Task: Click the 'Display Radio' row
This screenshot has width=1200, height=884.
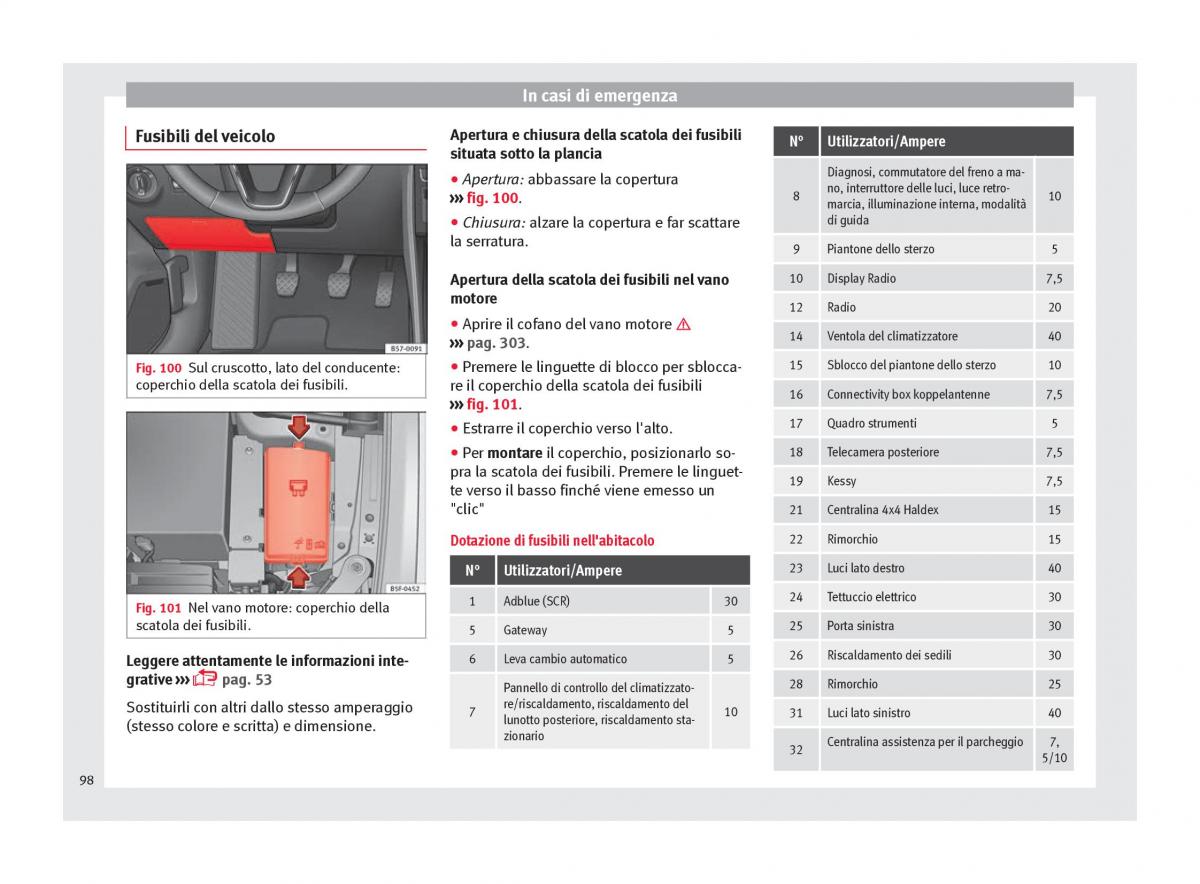Action: (x=923, y=278)
